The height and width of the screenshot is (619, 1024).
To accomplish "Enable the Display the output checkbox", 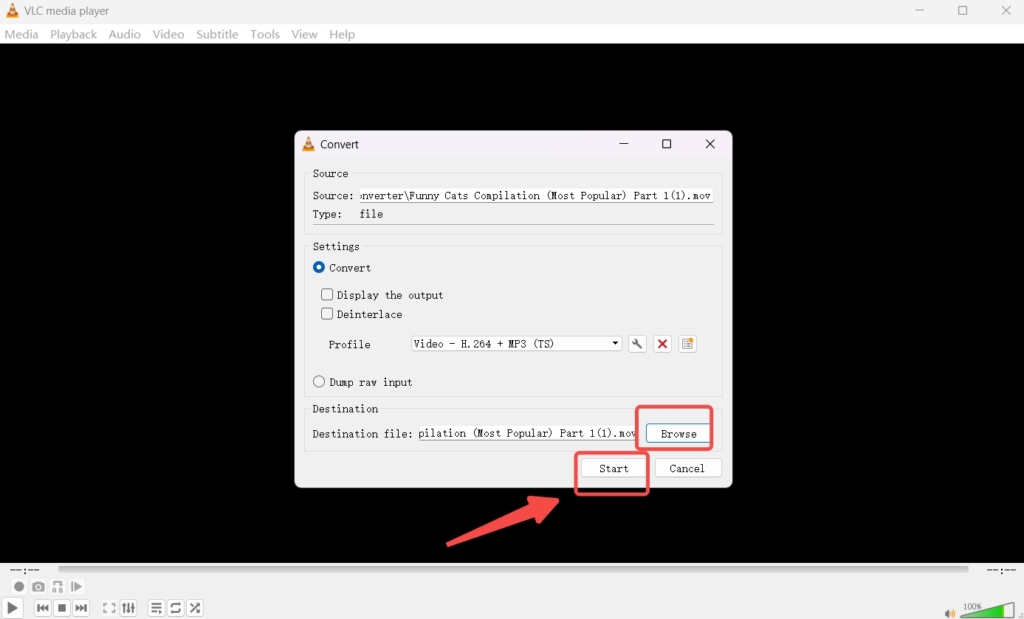I will [x=326, y=294].
